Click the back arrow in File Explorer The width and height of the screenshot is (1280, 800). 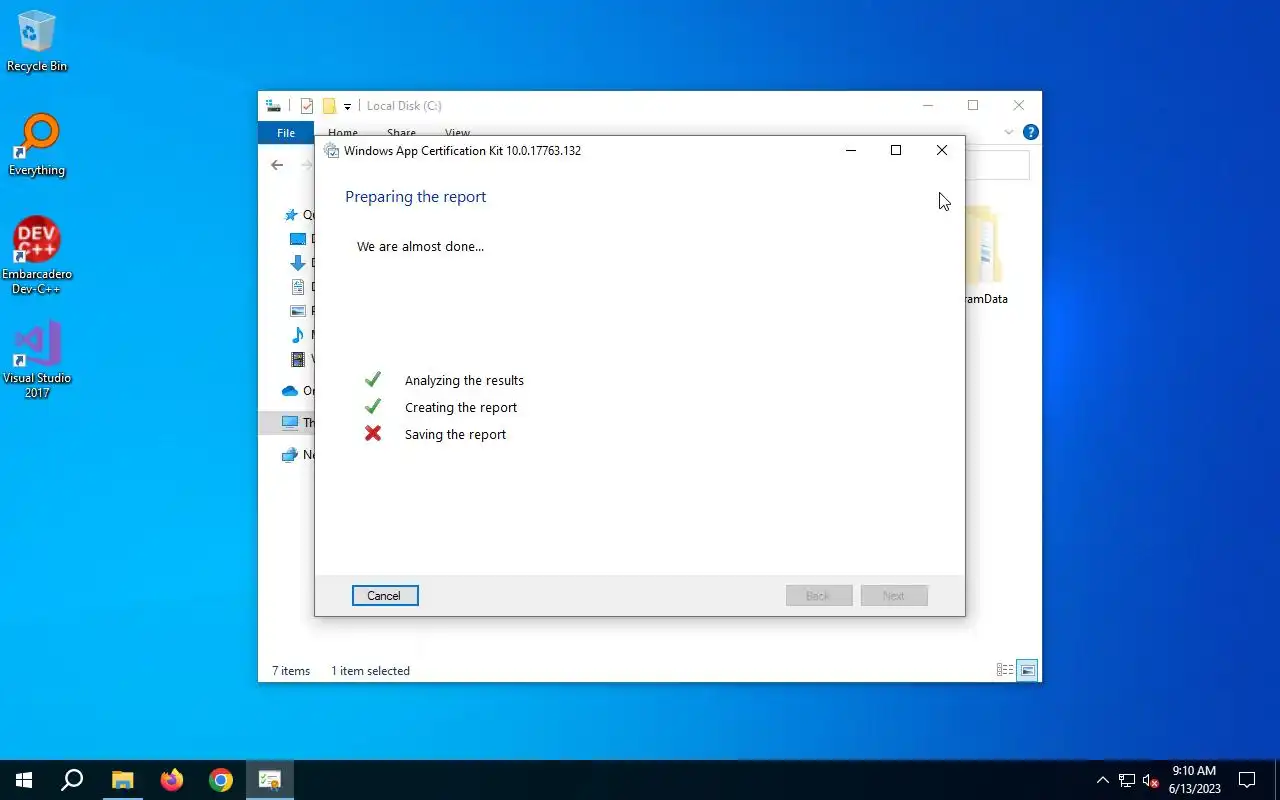277,165
